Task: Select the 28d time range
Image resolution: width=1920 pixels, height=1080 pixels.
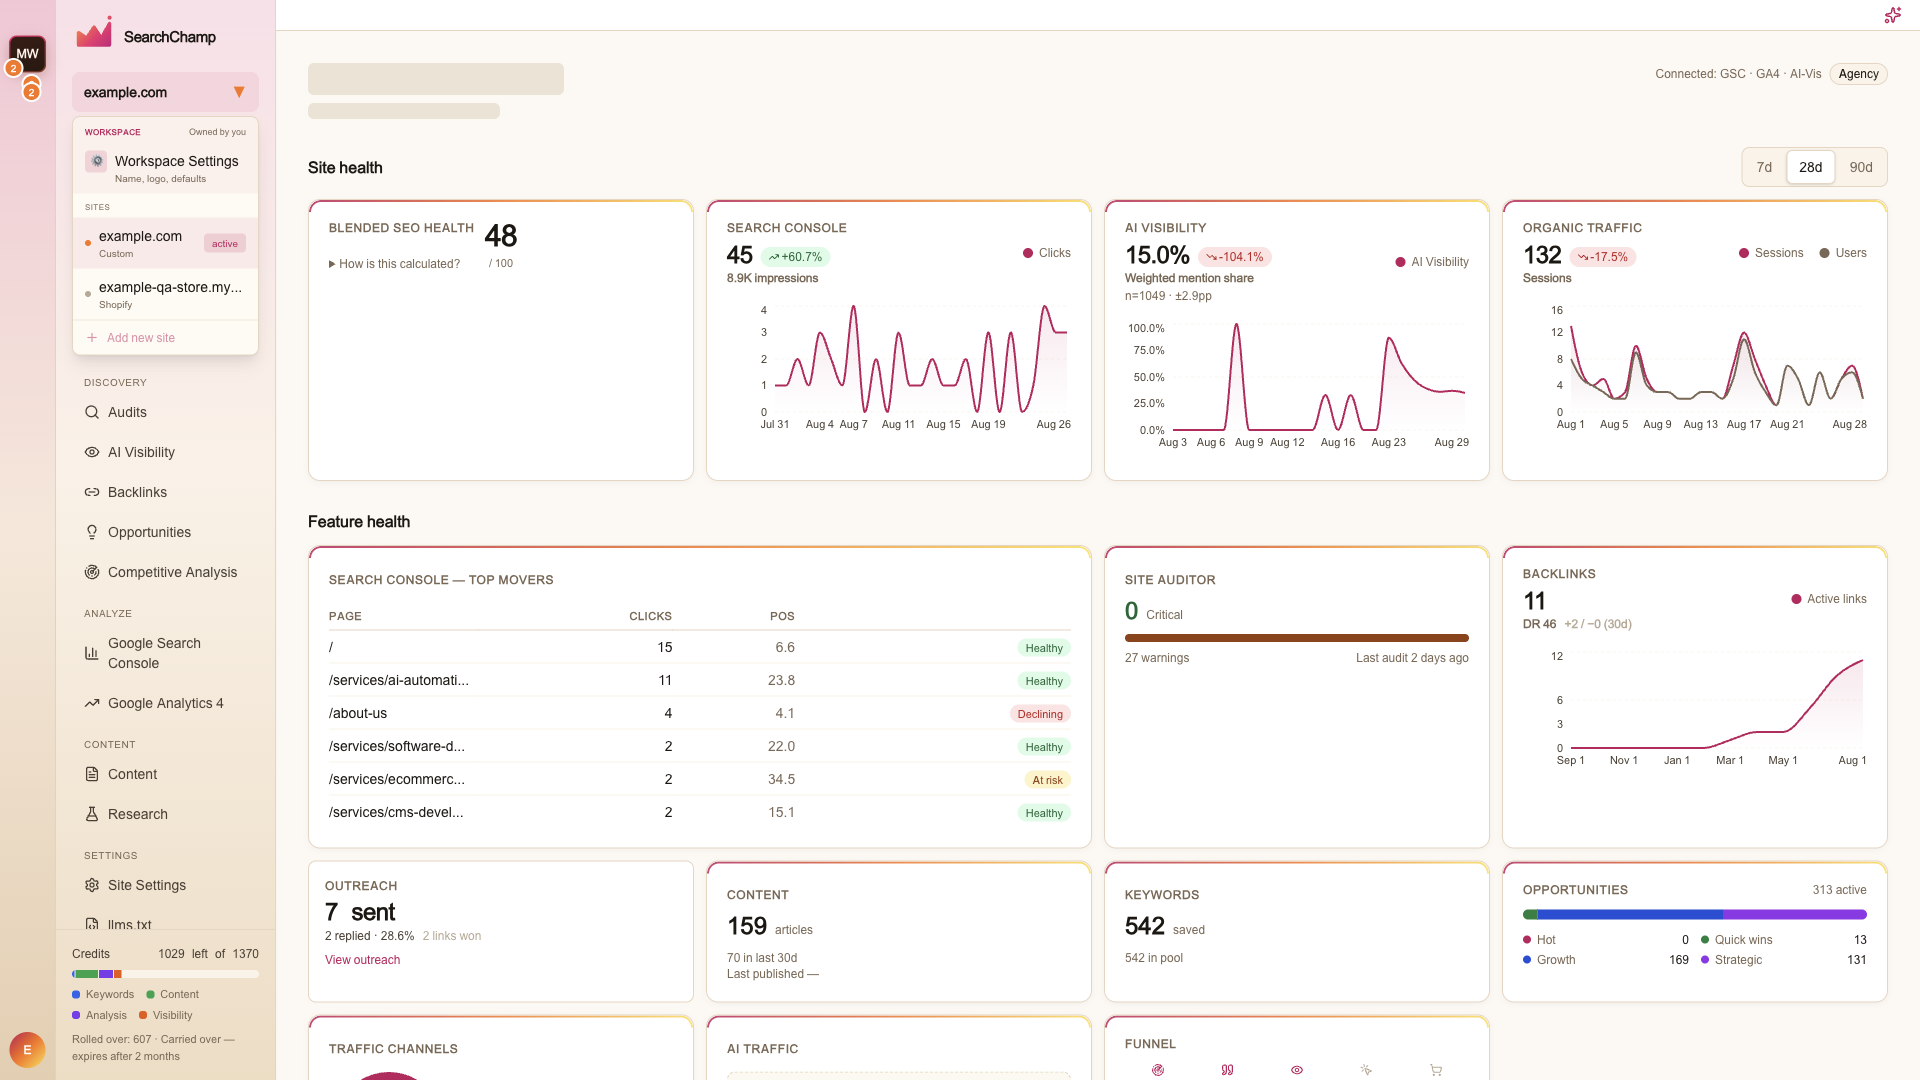Action: [x=1810, y=167]
